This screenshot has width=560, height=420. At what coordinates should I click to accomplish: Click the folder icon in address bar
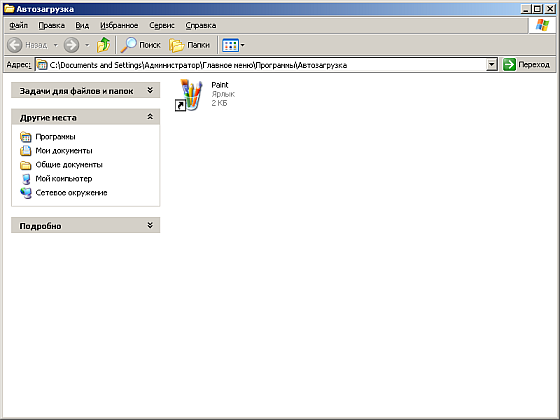(x=42, y=65)
